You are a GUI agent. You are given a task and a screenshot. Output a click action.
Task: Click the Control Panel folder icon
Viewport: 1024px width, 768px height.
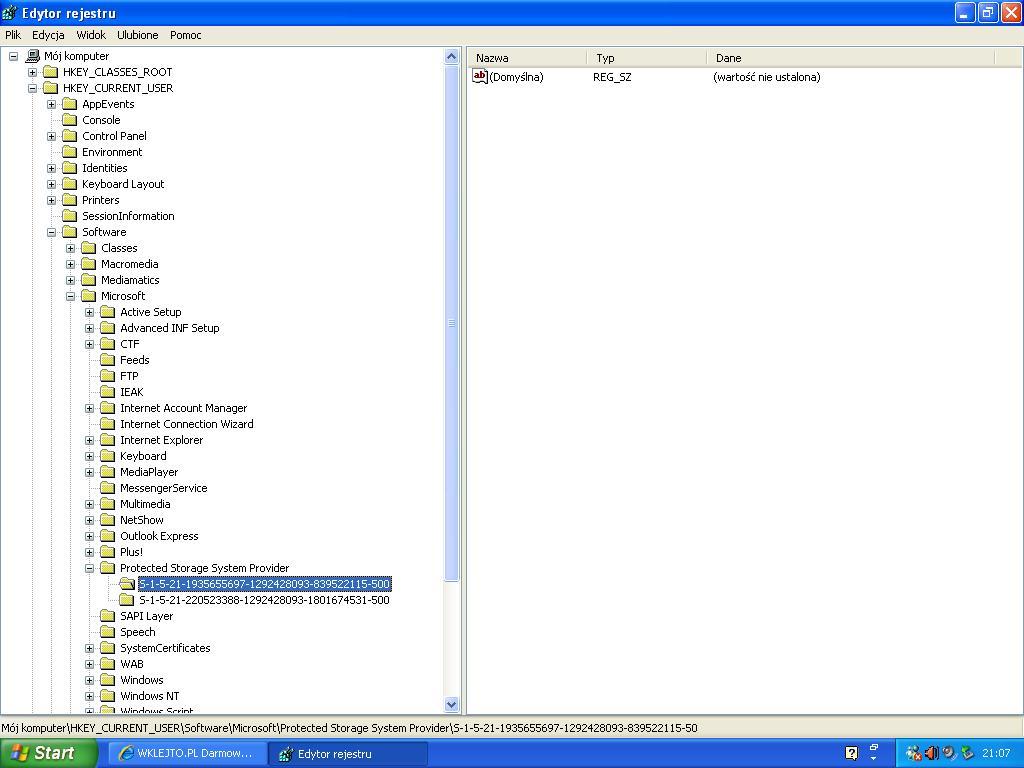[69, 136]
